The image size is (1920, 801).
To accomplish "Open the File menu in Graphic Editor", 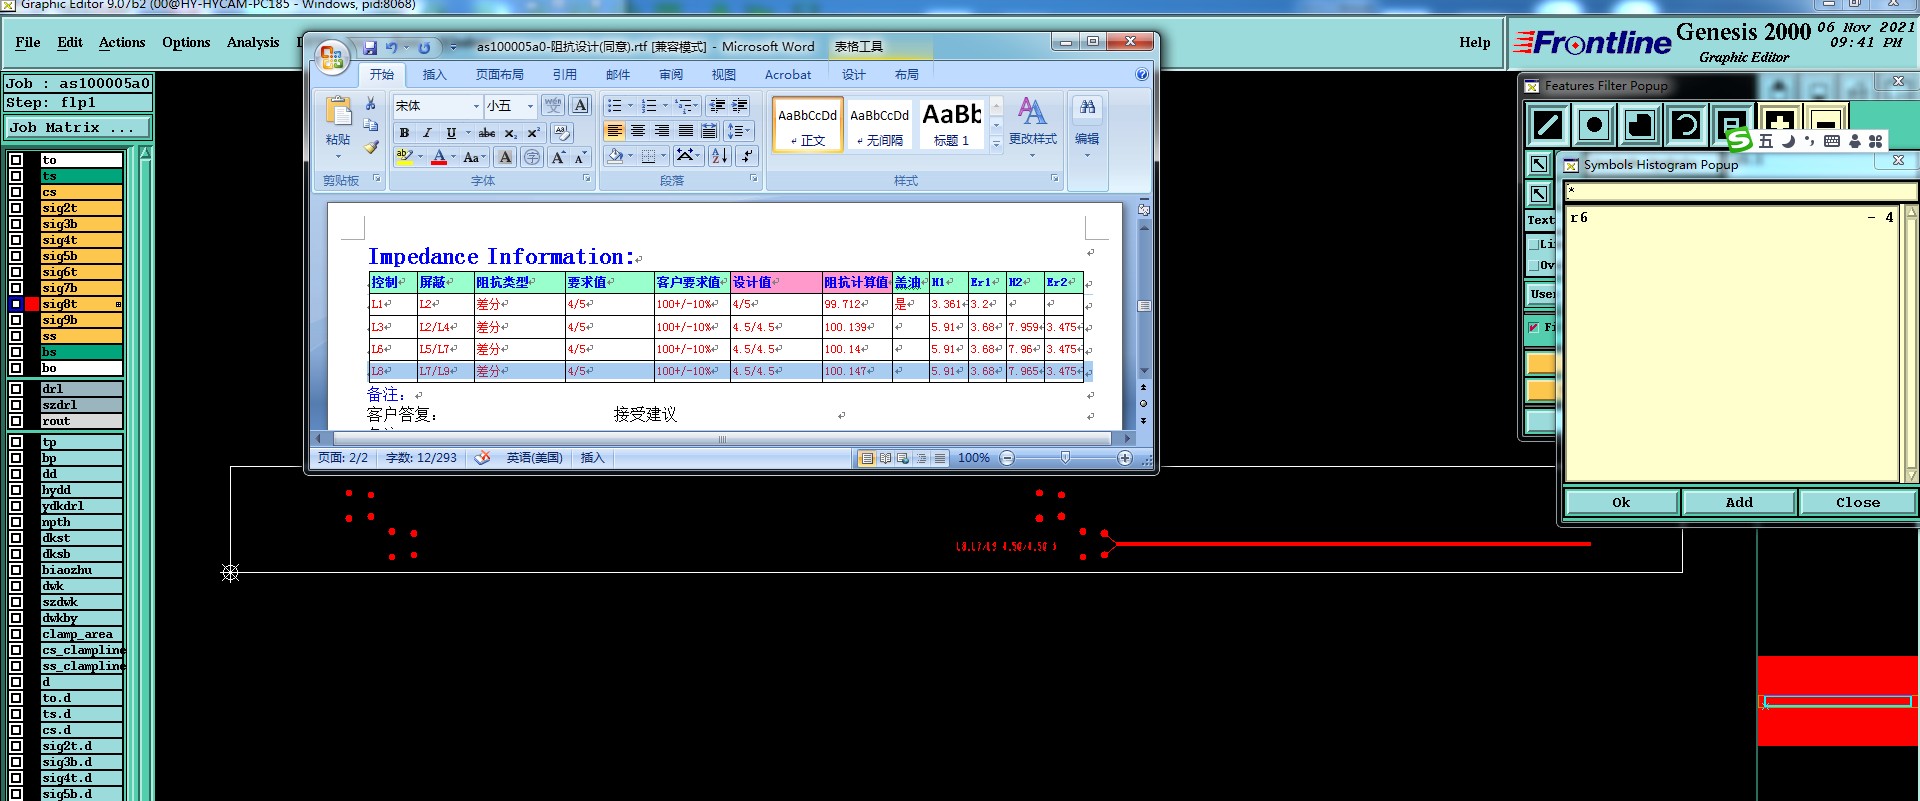I will 28,42.
